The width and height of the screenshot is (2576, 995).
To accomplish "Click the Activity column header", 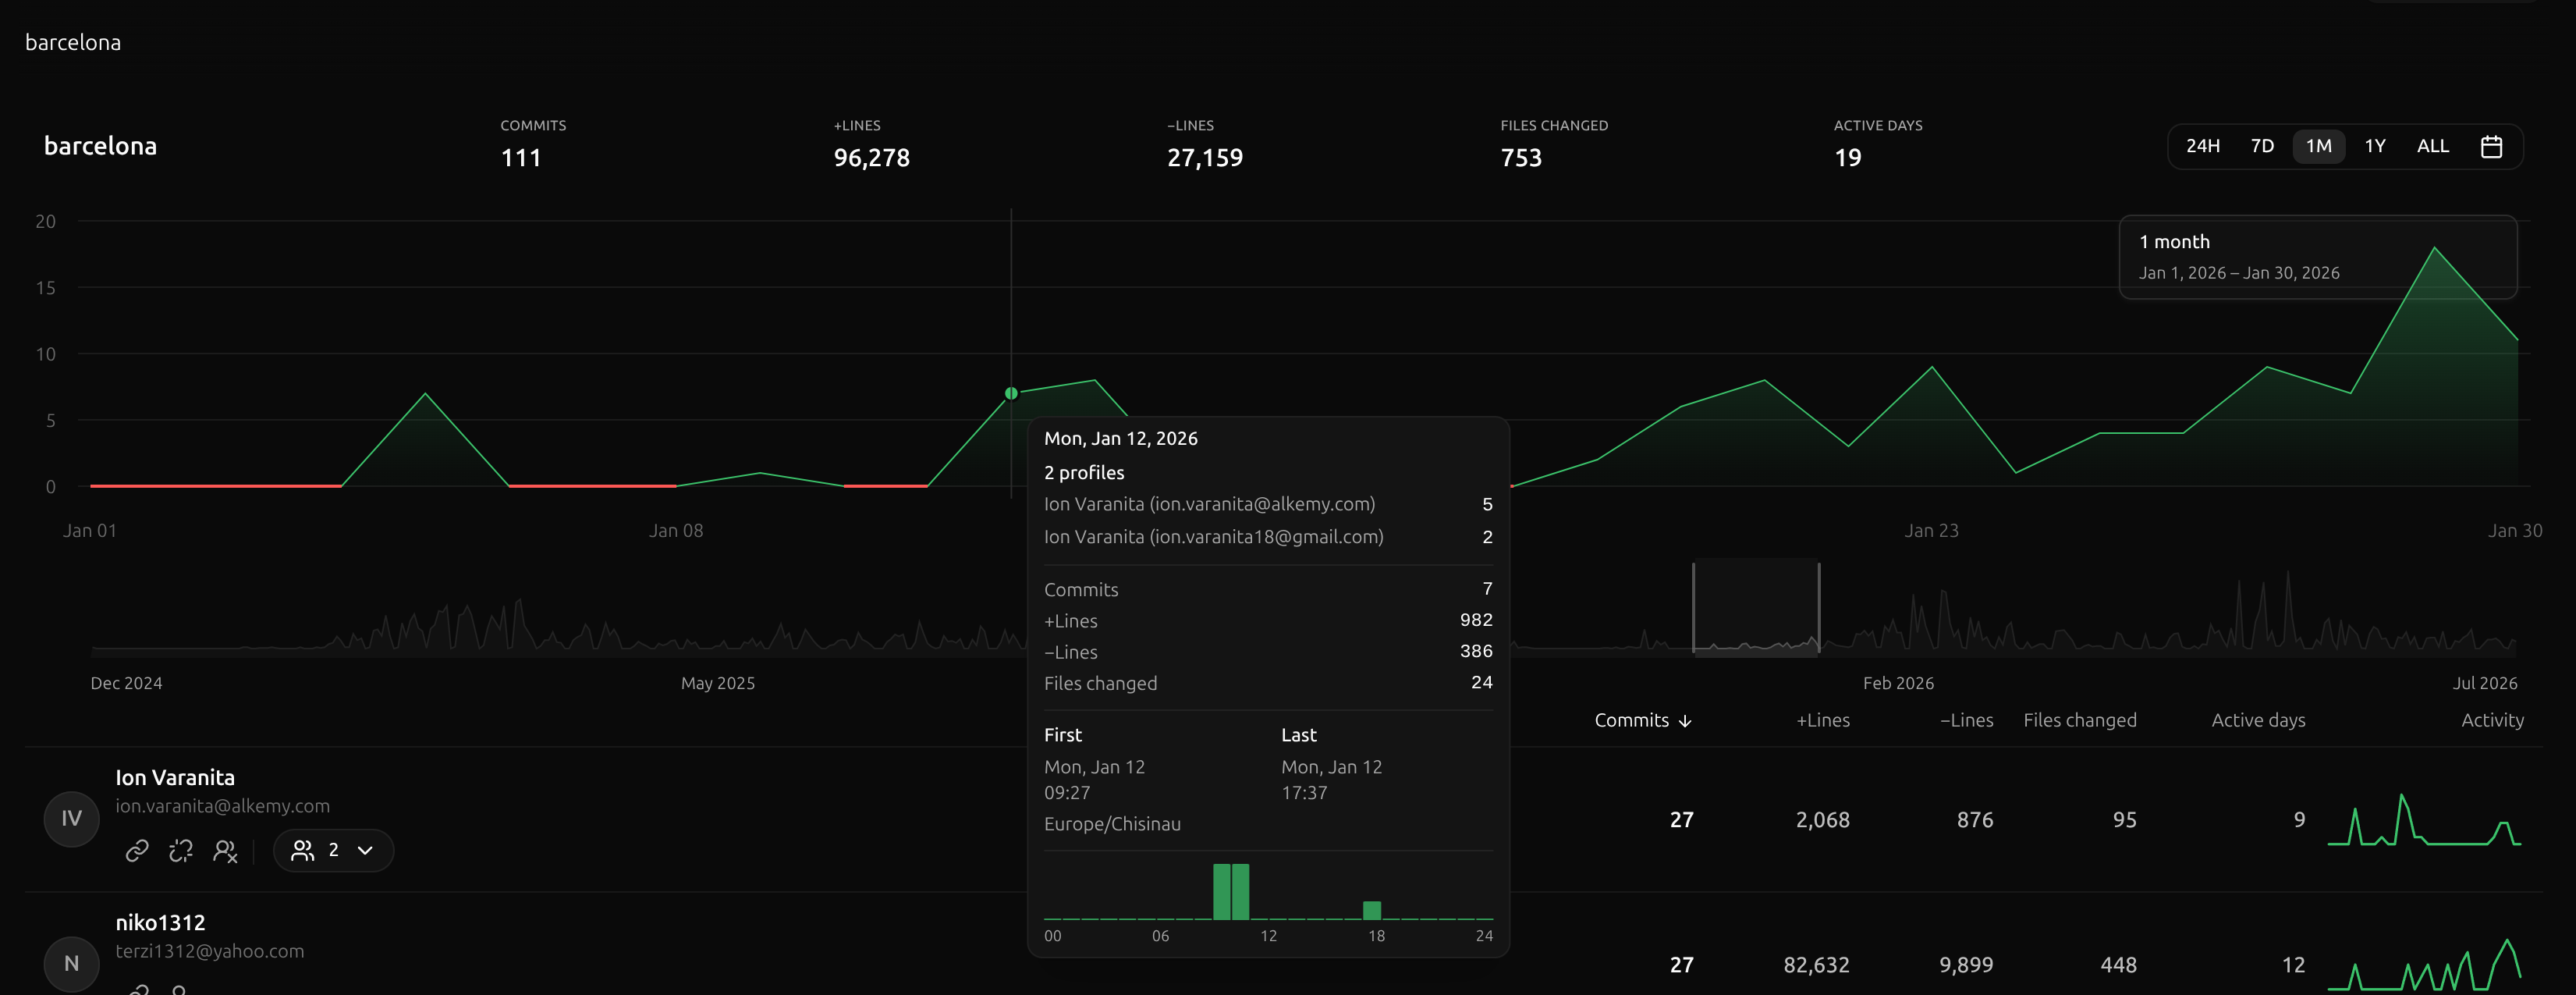I will [x=2492, y=720].
